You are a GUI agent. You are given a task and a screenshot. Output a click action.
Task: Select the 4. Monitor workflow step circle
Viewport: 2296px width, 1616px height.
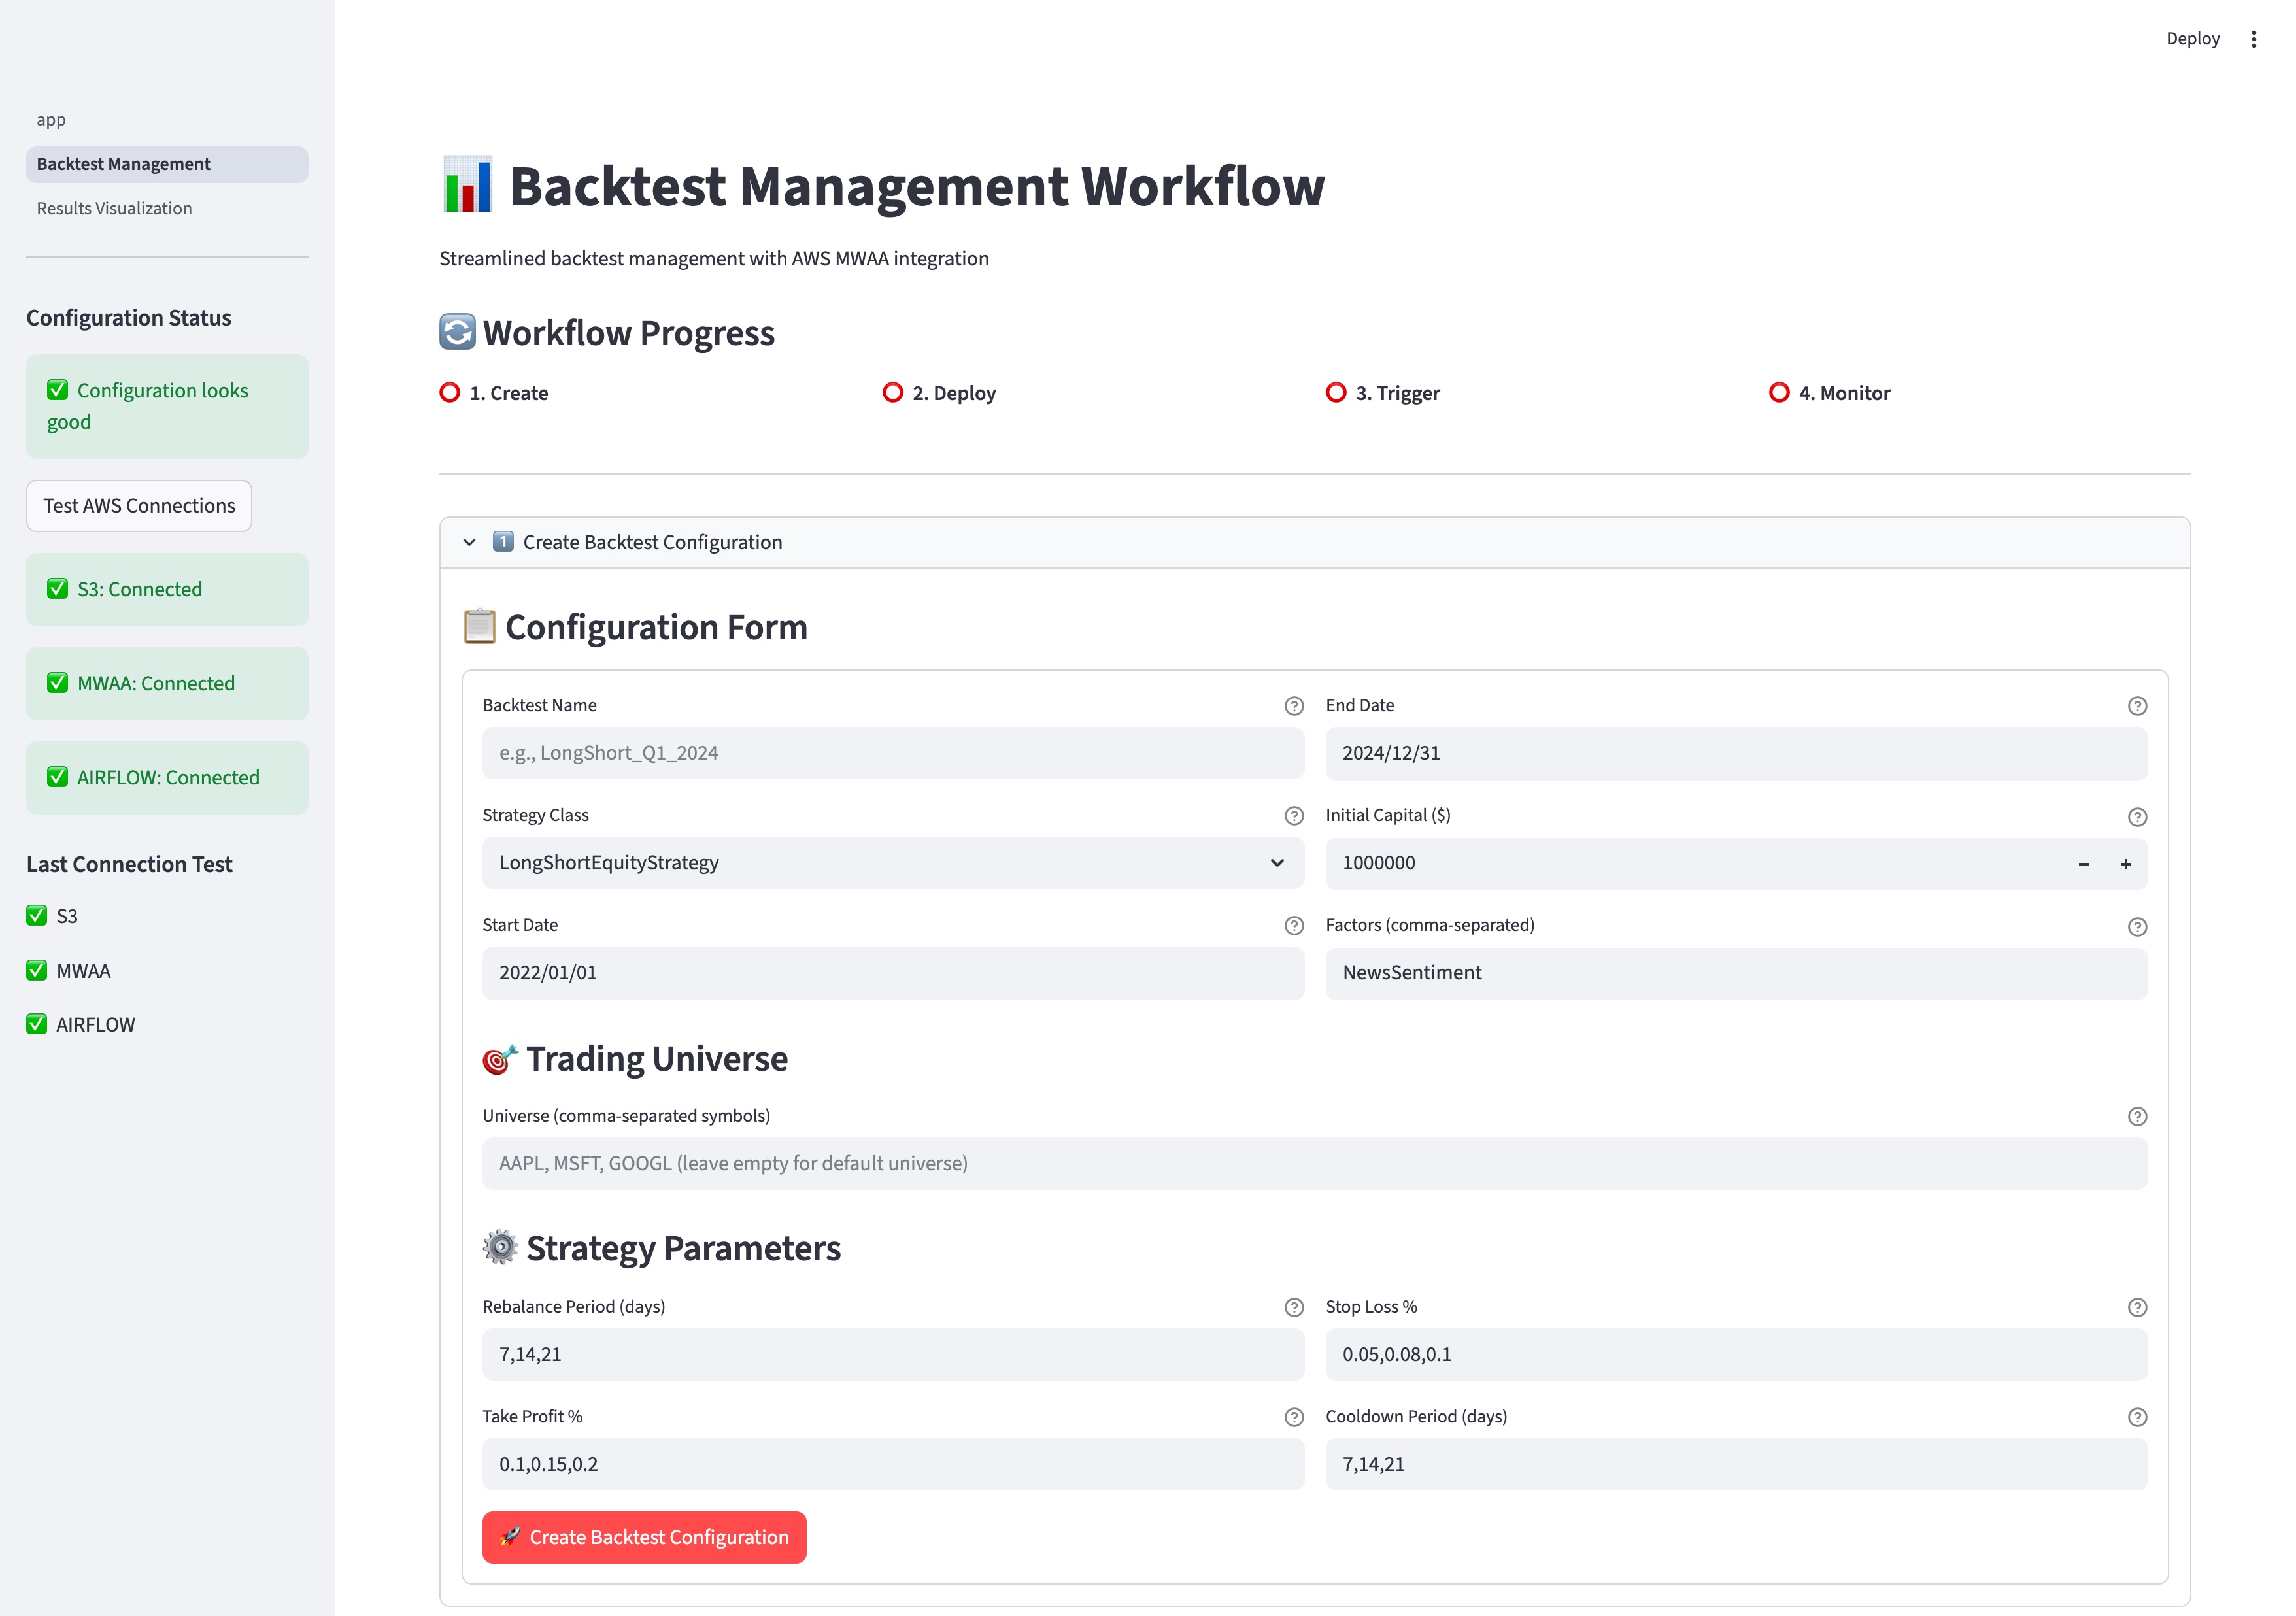(x=1779, y=392)
